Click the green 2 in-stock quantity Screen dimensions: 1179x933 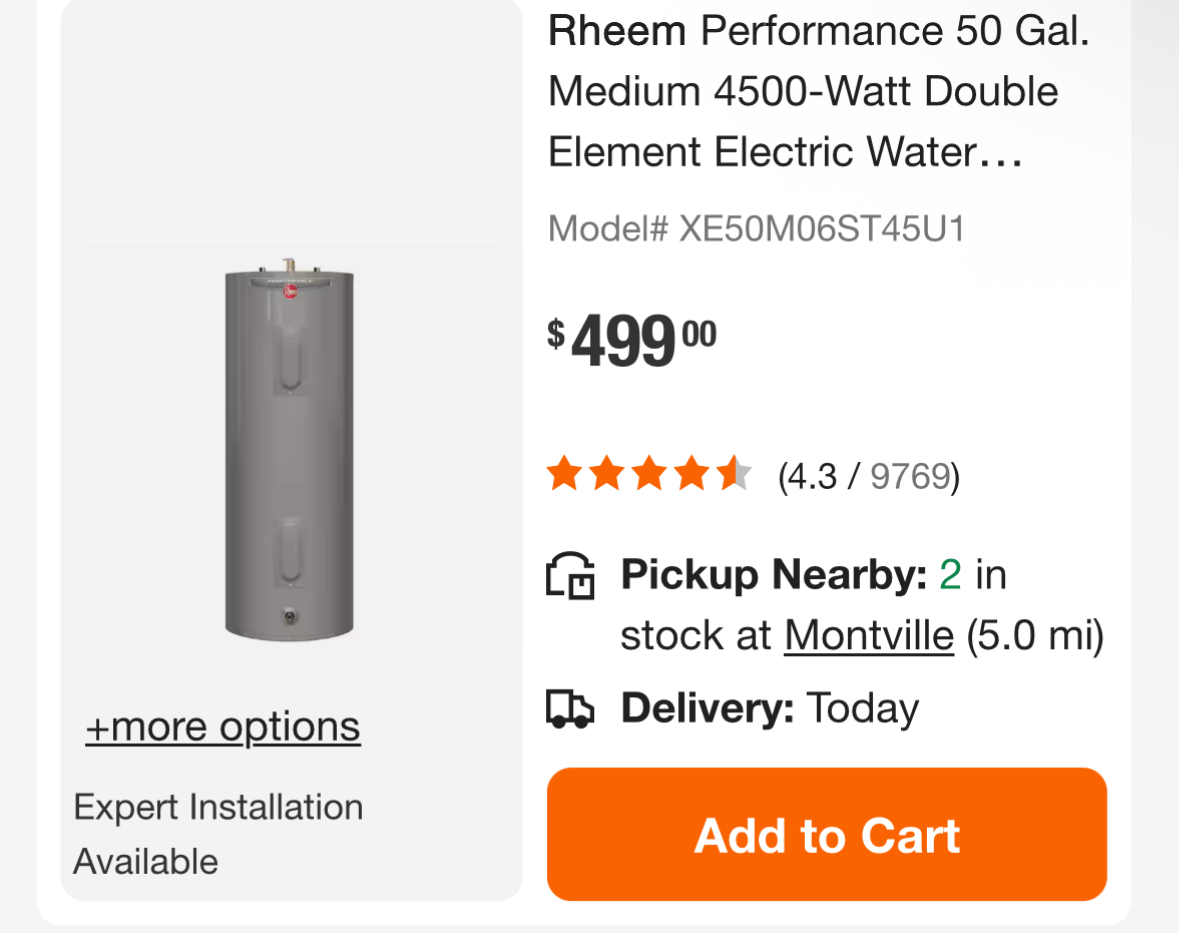pyautogui.click(x=950, y=575)
